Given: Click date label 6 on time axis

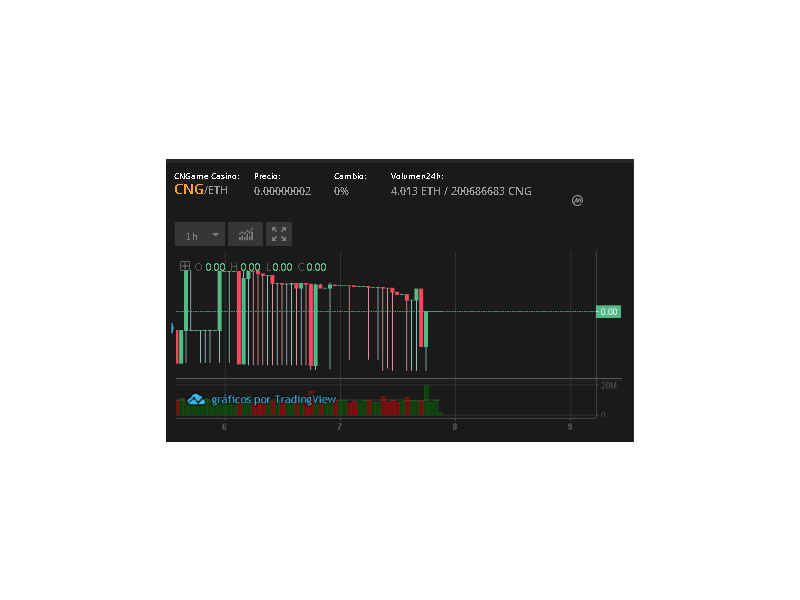Looking at the screenshot, I should pyautogui.click(x=224, y=427).
